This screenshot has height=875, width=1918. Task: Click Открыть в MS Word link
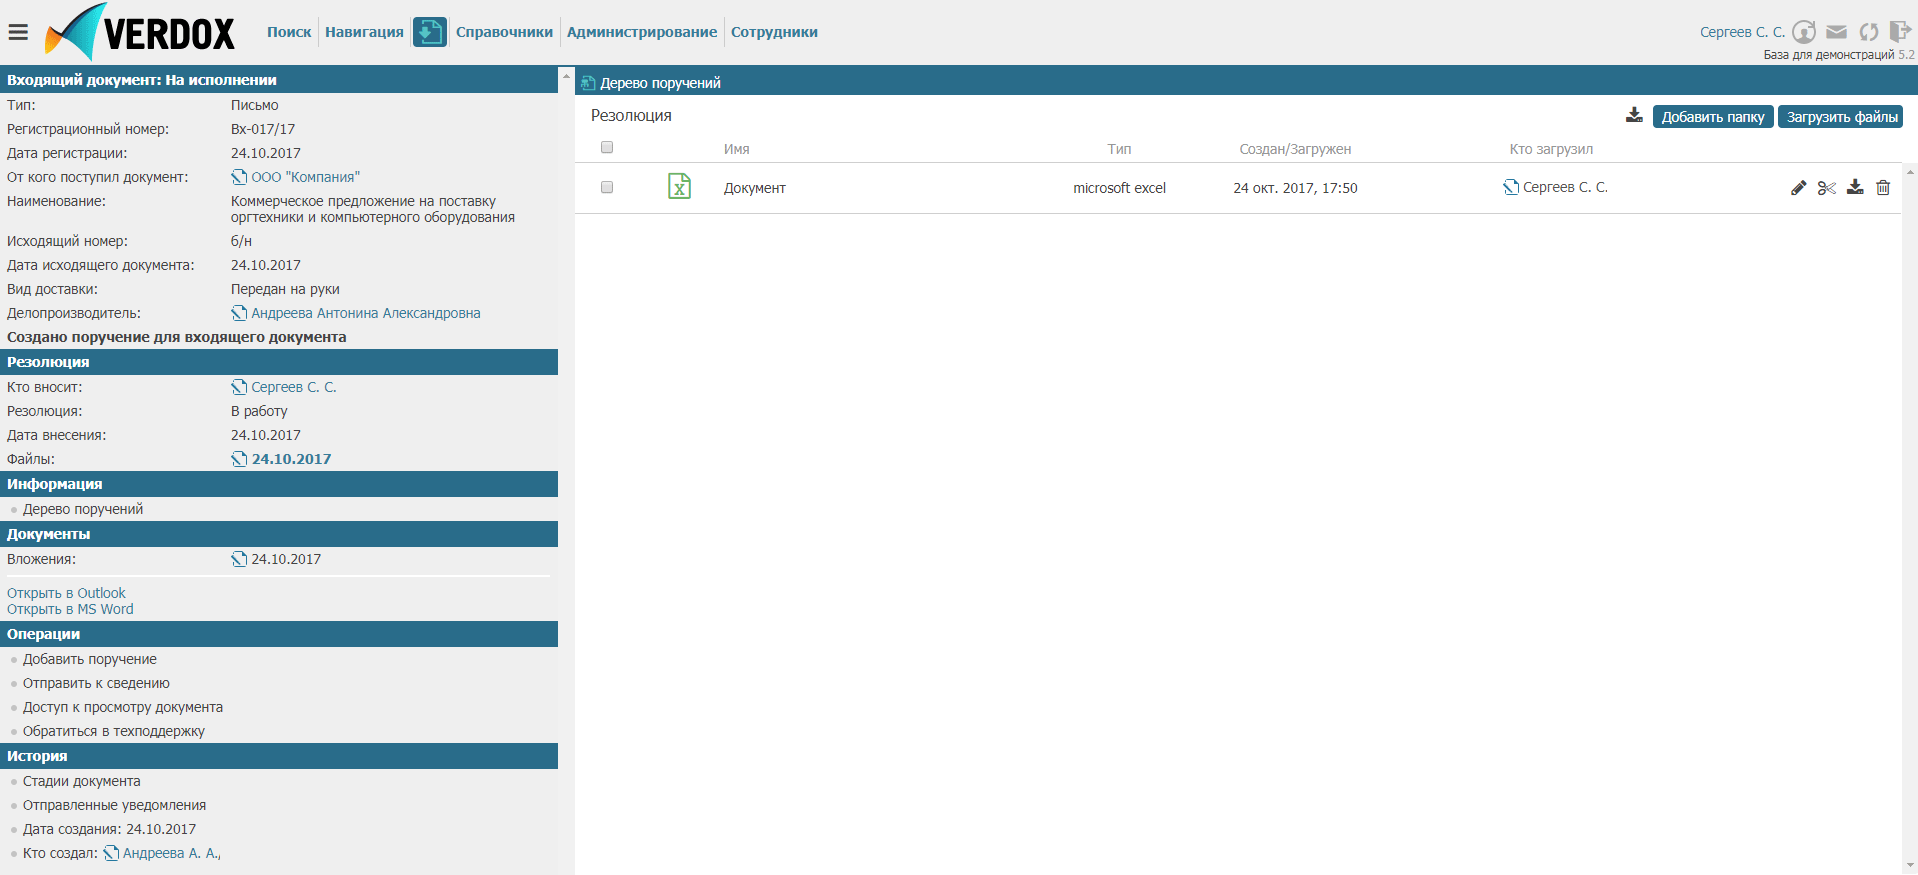pyautogui.click(x=70, y=609)
